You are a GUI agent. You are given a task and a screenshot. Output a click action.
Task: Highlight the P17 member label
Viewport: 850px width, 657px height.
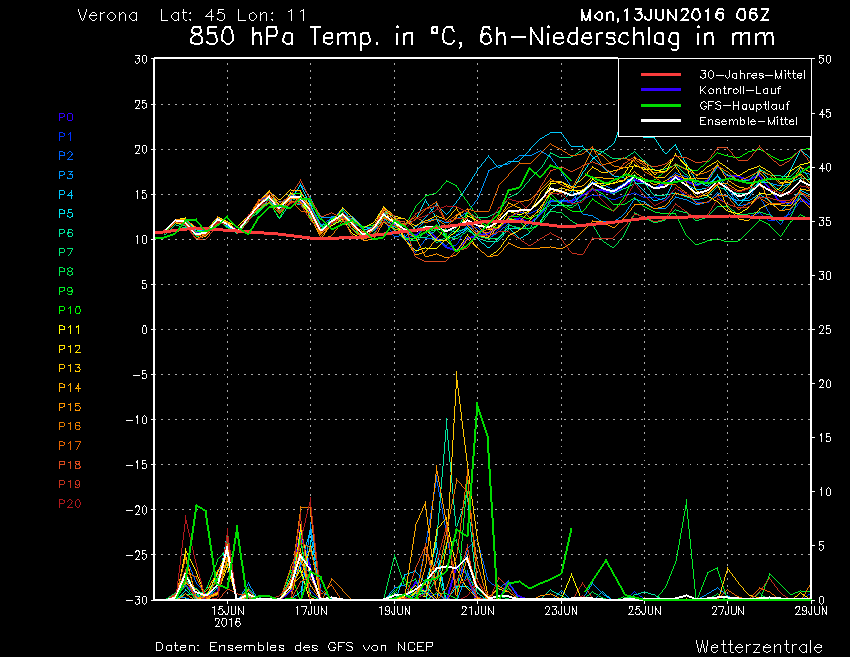pos(70,446)
